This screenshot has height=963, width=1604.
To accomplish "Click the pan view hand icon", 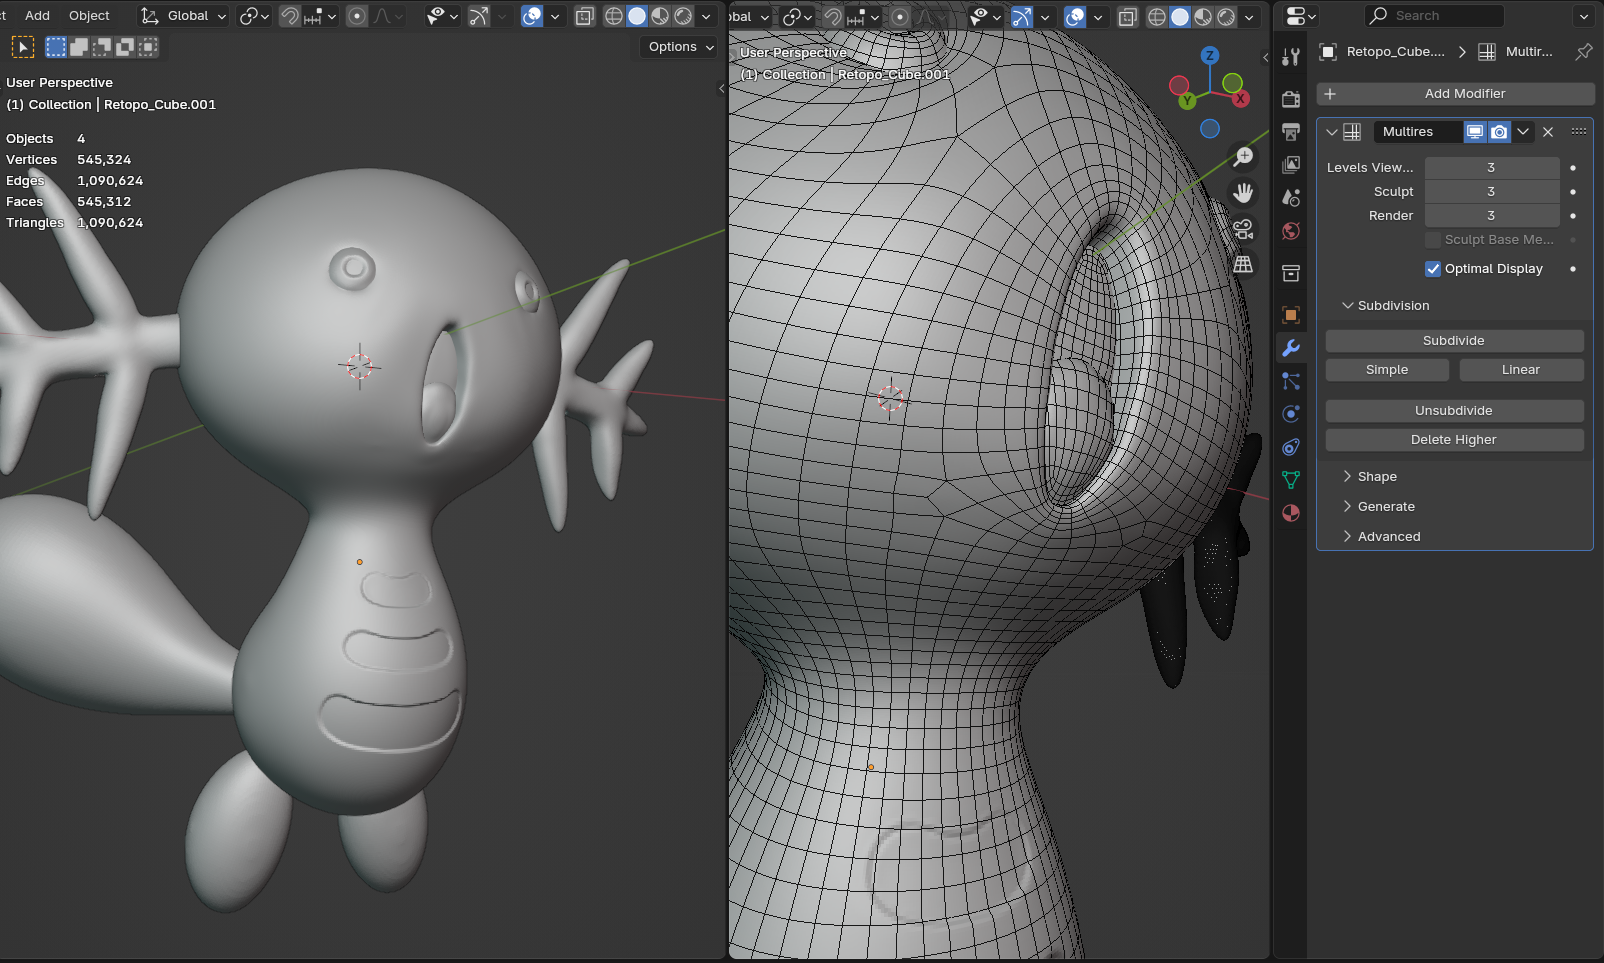I will click(1243, 193).
